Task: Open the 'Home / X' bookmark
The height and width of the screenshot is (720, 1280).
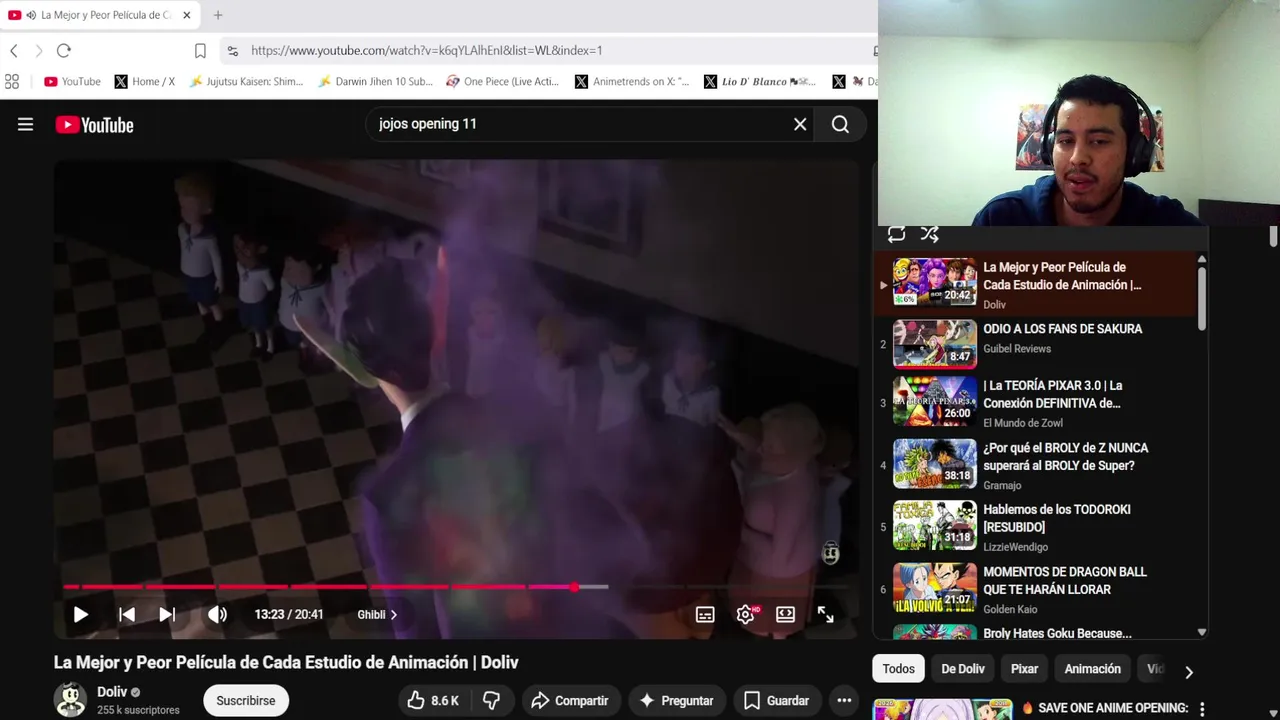Action: (145, 81)
